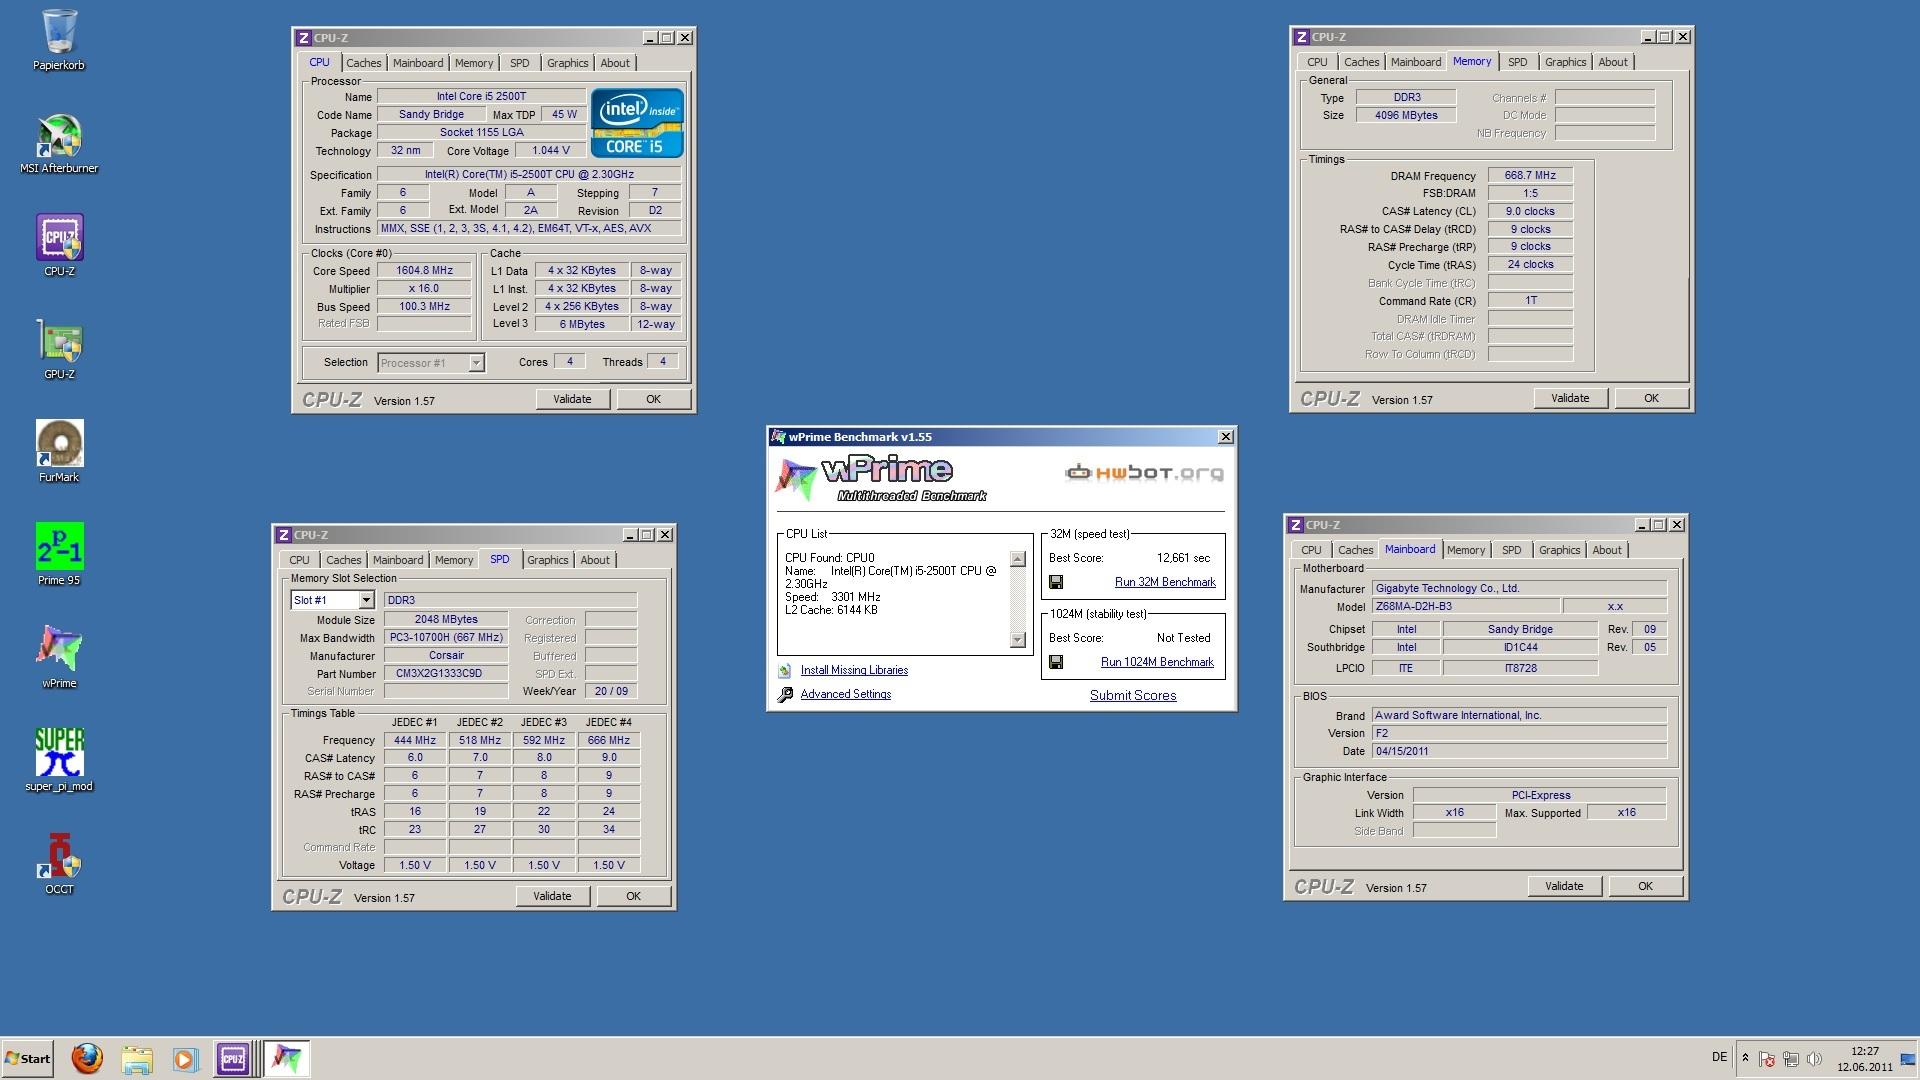Open Install Missing Libraries link
The width and height of the screenshot is (1920, 1080).
[854, 670]
